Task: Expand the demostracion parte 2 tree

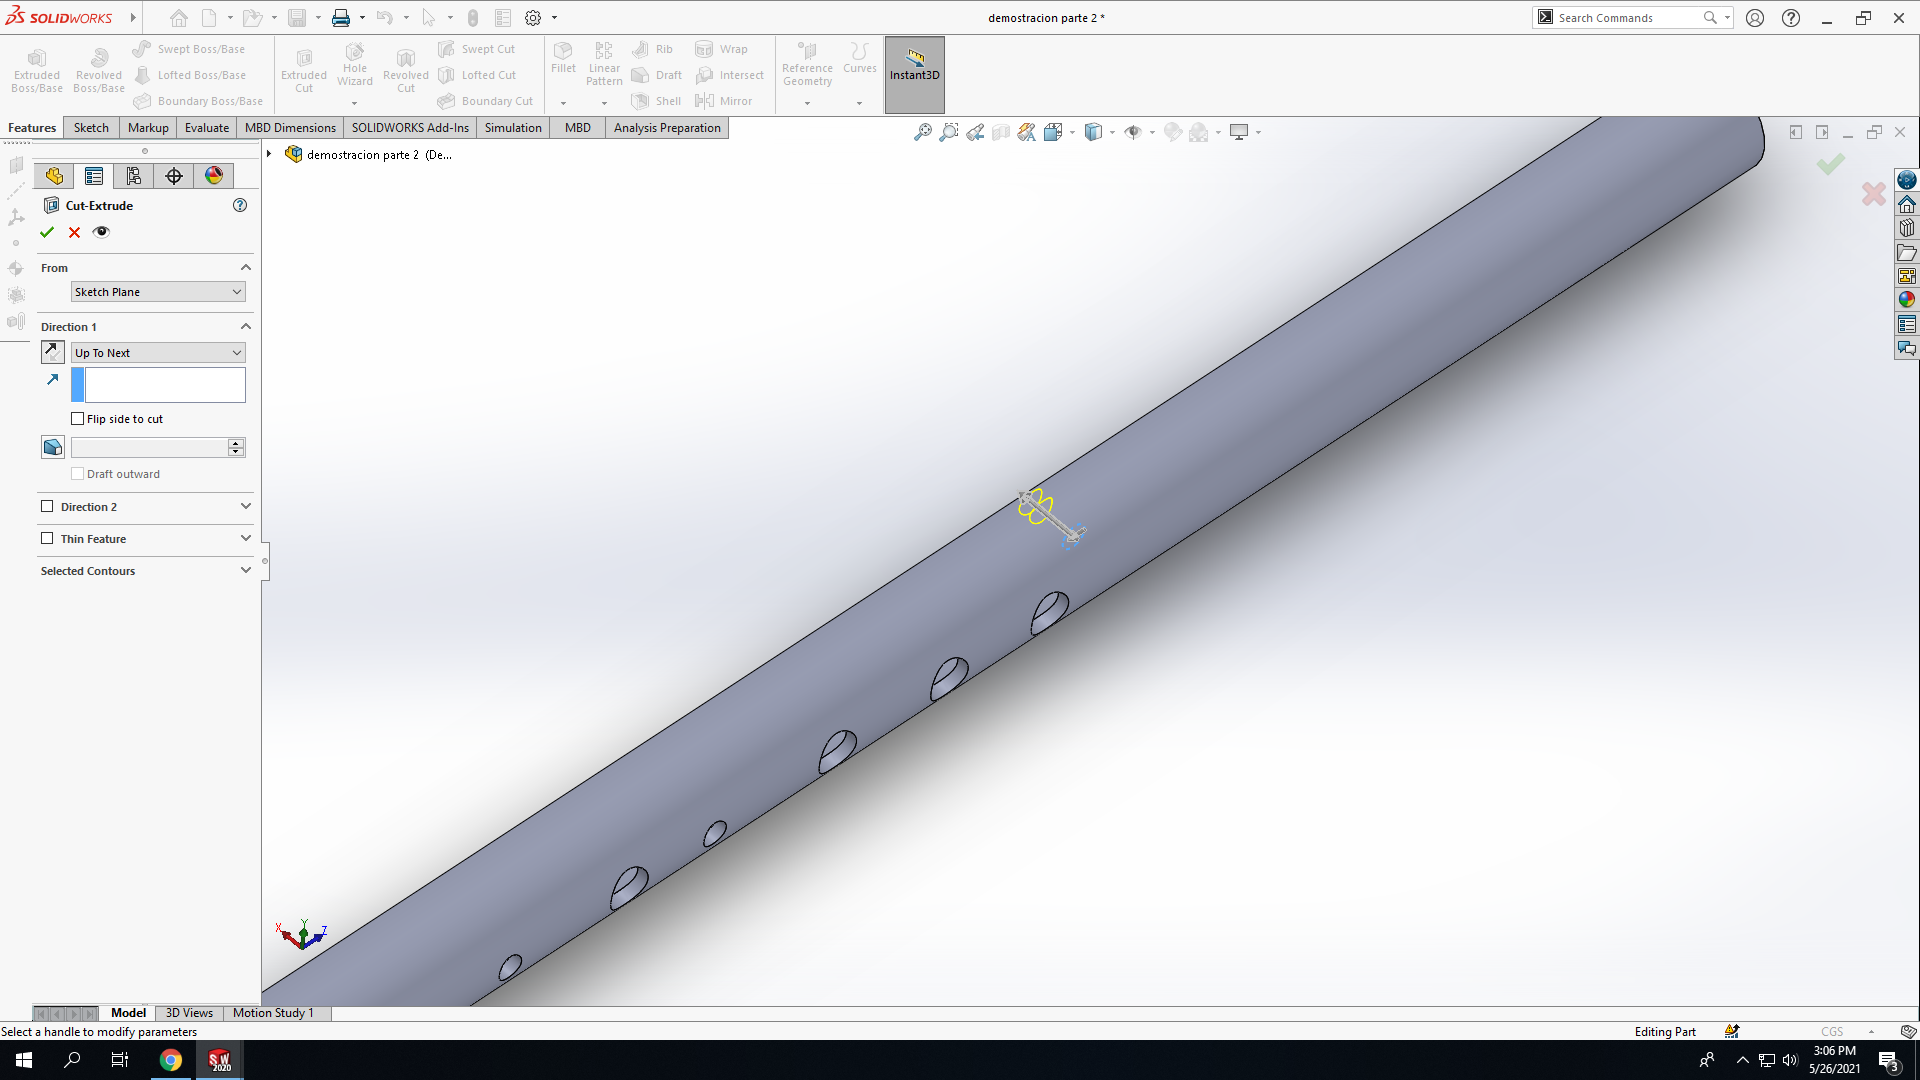Action: (269, 154)
